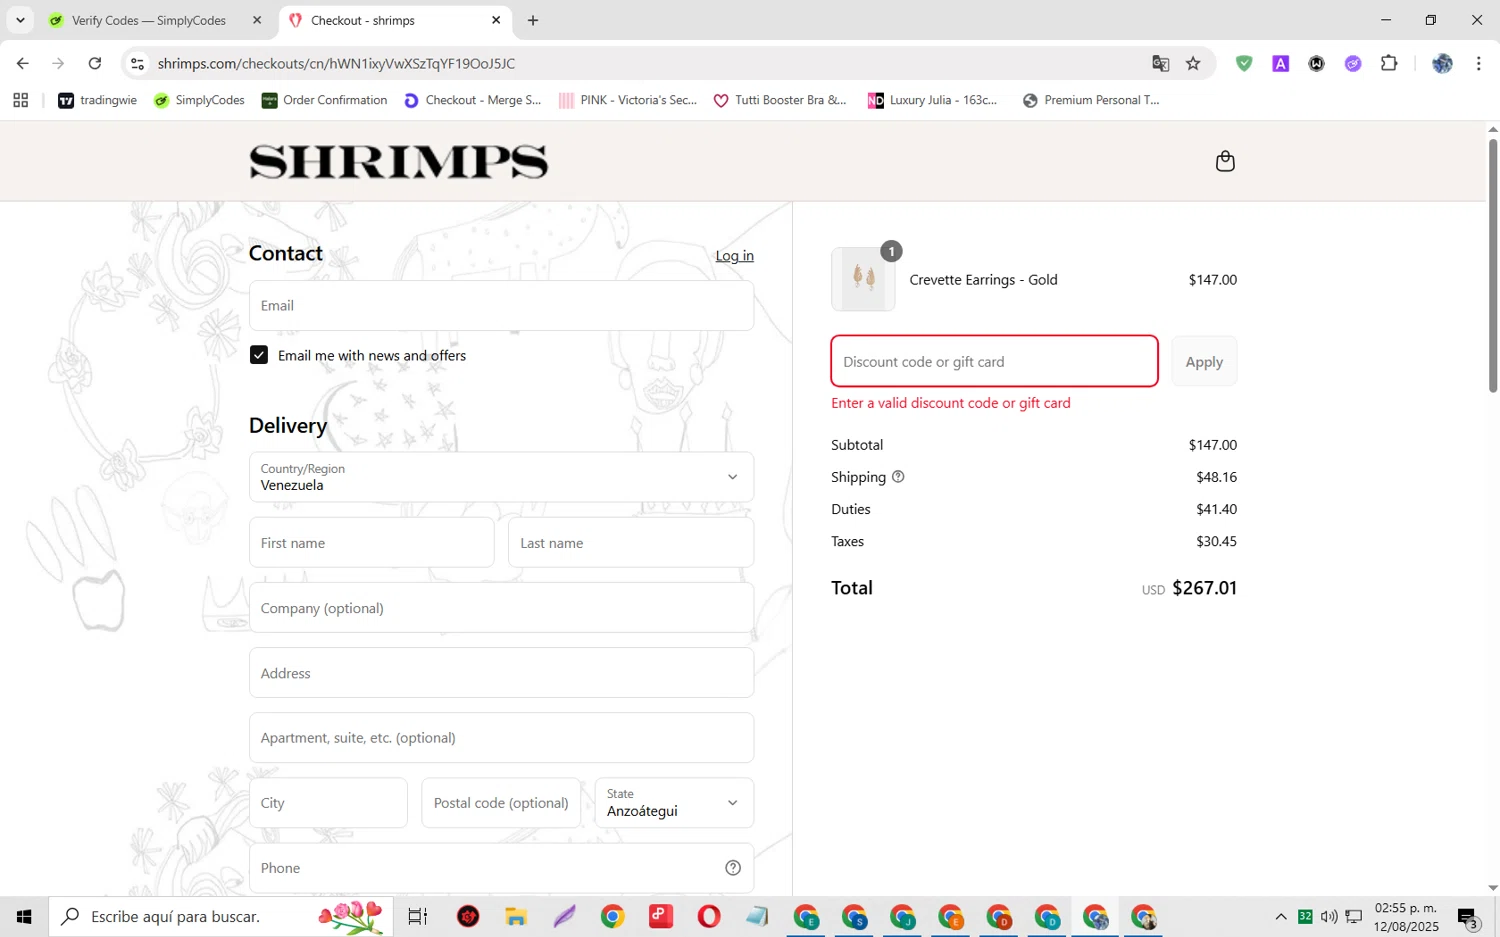Click the purple A extension icon
This screenshot has width=1500, height=937.
[x=1280, y=63]
